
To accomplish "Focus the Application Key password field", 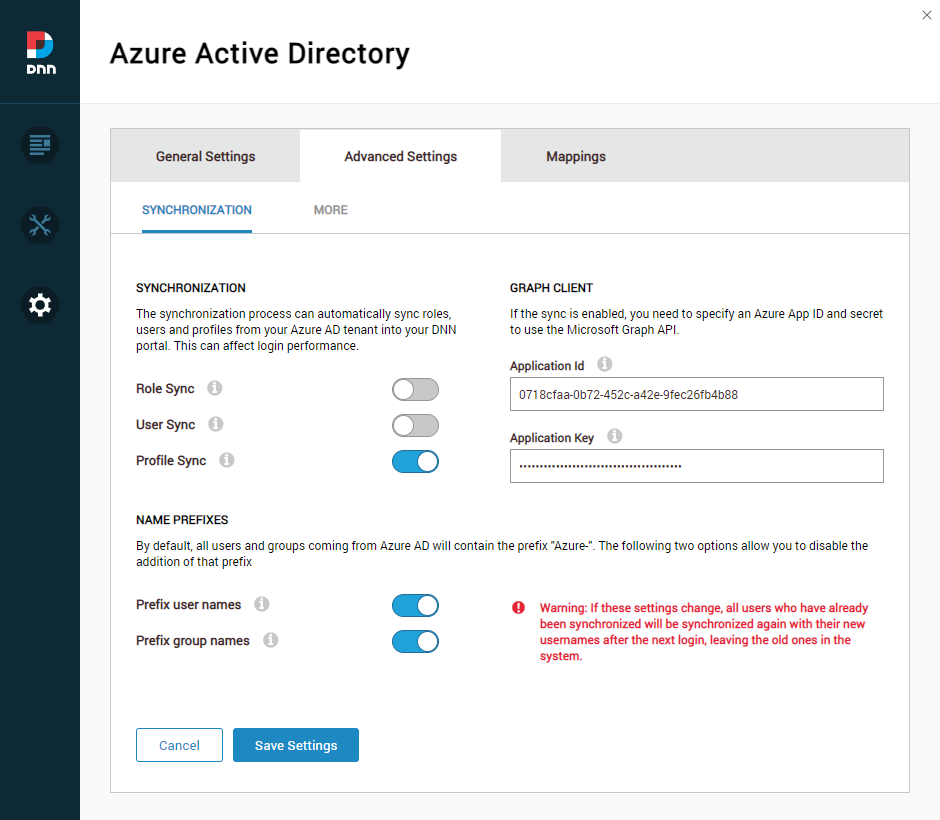I will click(697, 466).
